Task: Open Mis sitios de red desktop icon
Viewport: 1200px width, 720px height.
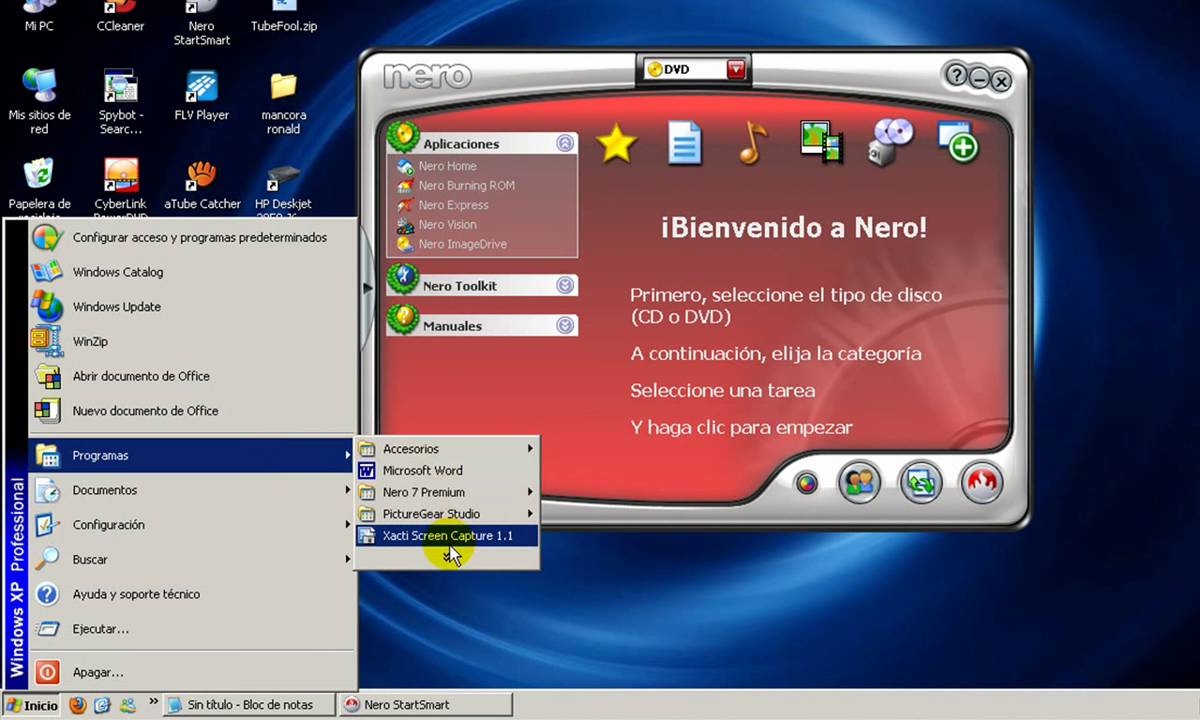Action: (39, 101)
